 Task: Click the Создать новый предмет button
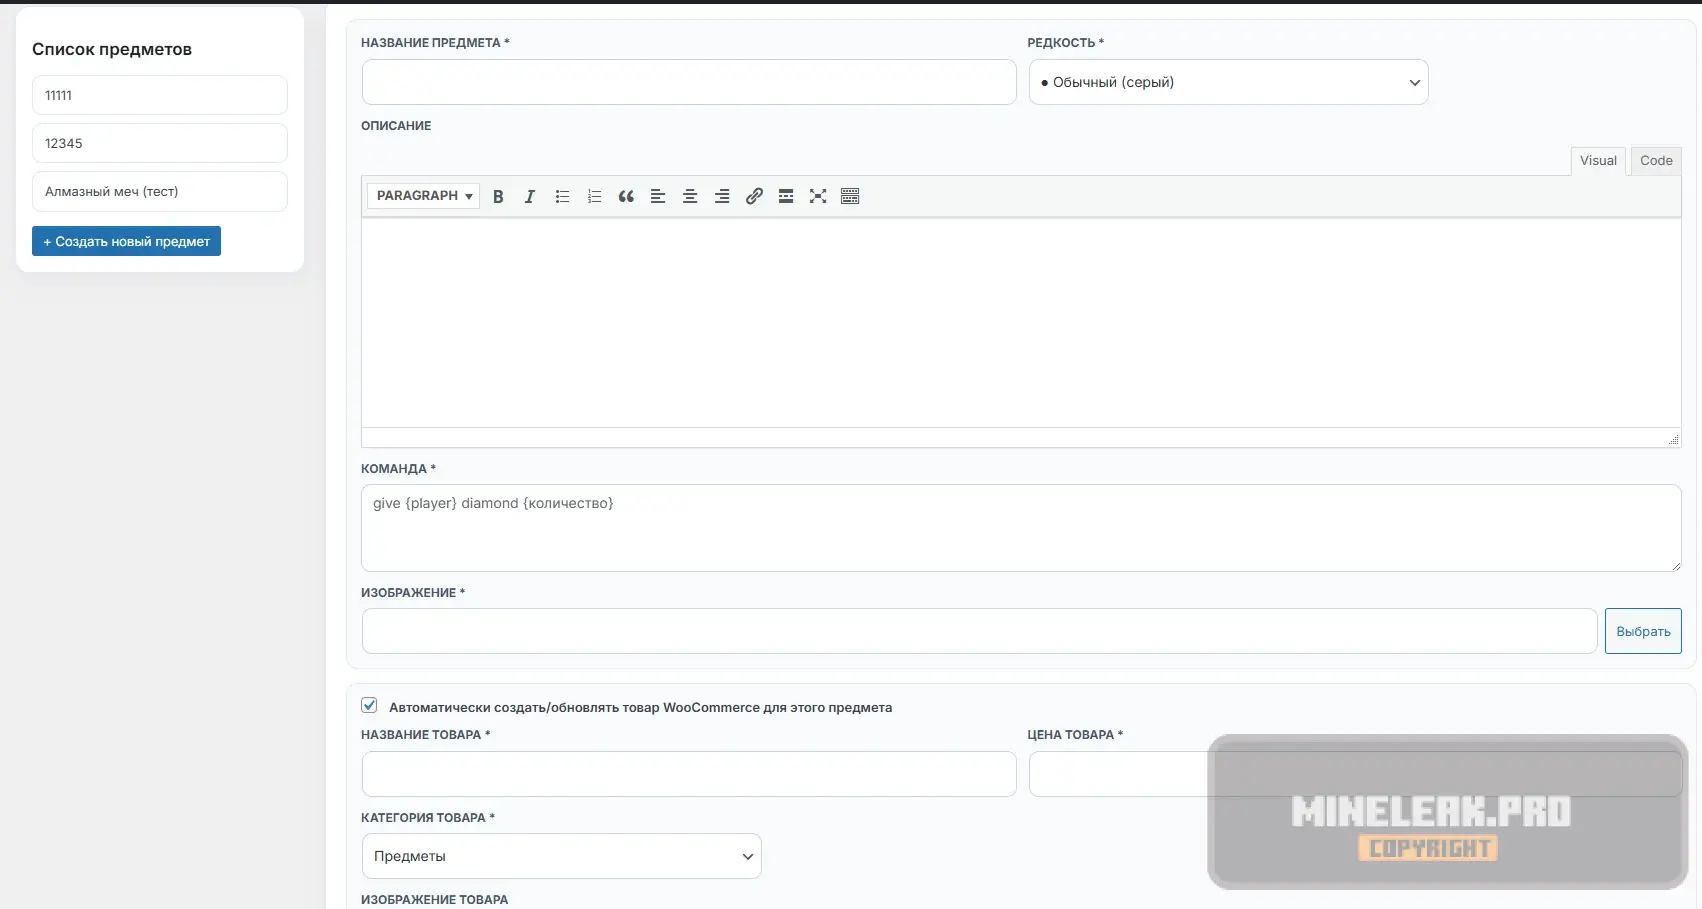coord(126,241)
